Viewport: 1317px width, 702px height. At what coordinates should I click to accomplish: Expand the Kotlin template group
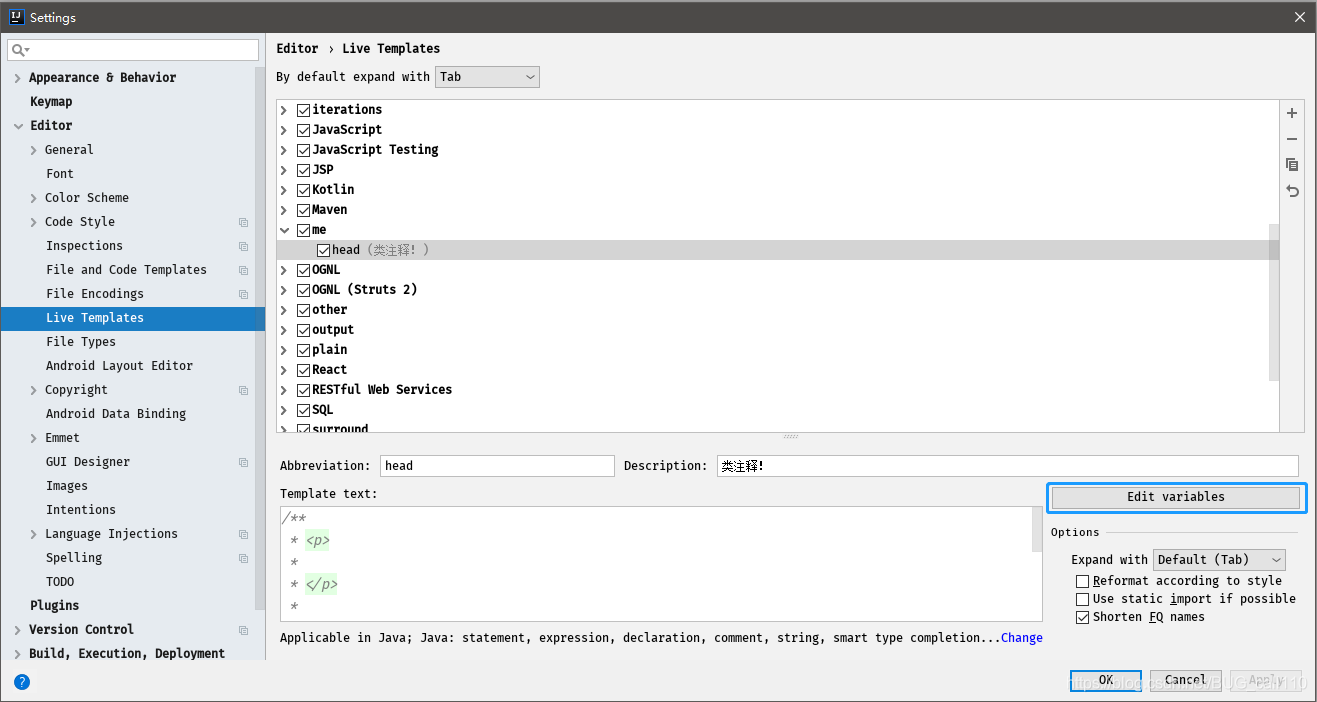[x=284, y=189]
